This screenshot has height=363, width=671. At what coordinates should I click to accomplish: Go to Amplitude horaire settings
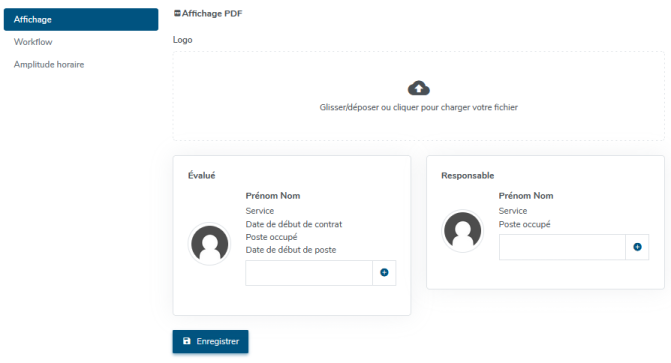click(49, 65)
